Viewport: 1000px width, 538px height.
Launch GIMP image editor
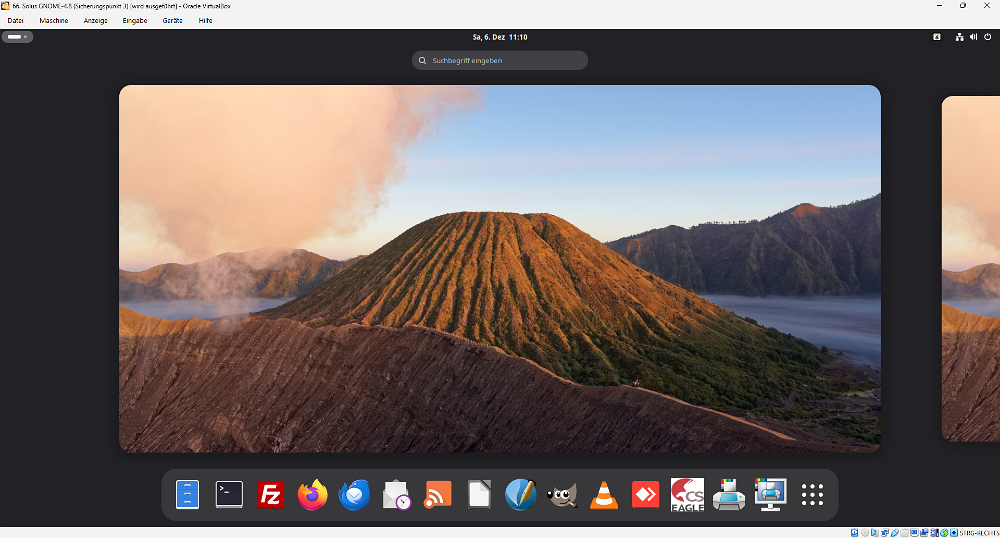(x=562, y=494)
